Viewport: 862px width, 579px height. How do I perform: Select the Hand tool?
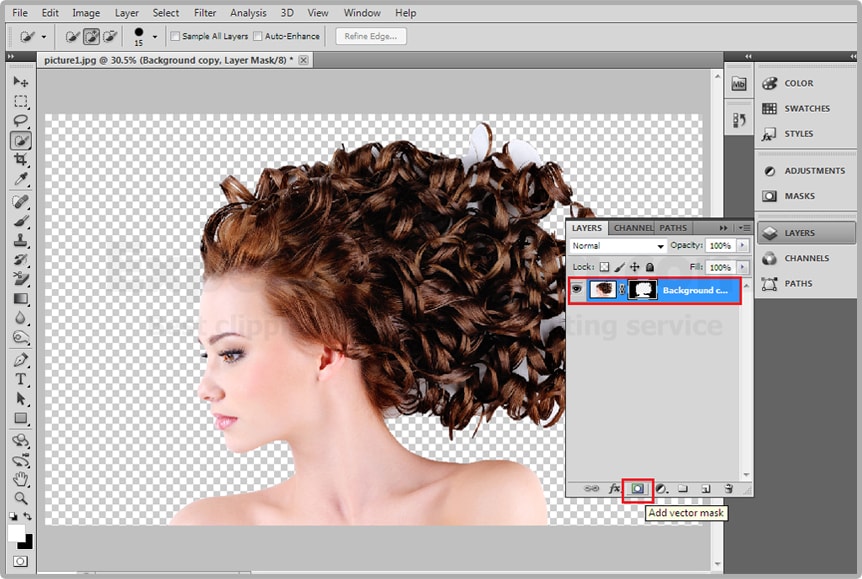click(x=21, y=478)
